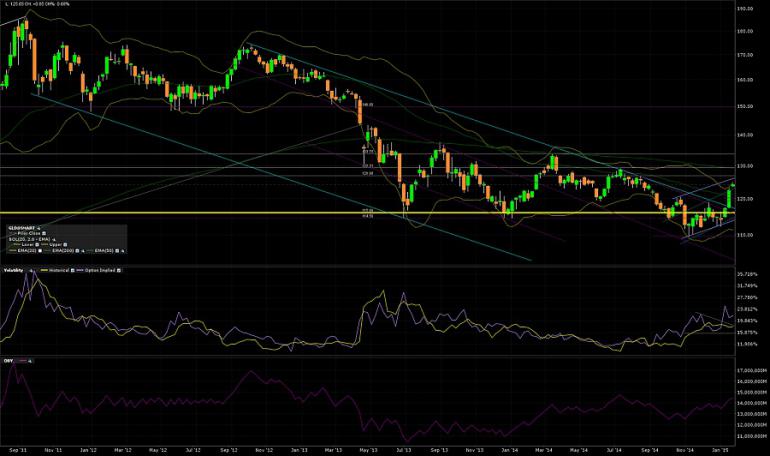Click the small box beside Lower band

coord(37,244)
